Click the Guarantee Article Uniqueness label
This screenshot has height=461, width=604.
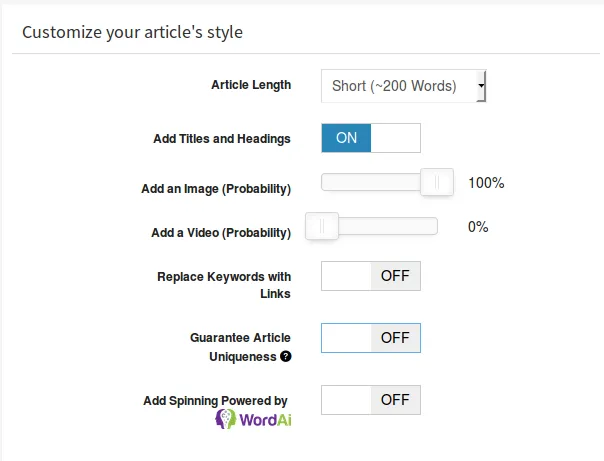tap(240, 347)
